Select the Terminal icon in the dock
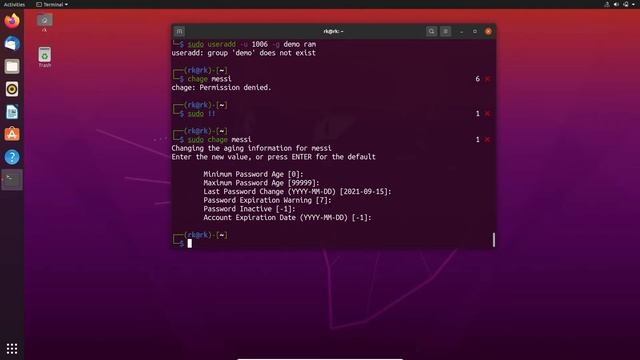Screen dimensions: 640x360 click(x=12, y=180)
